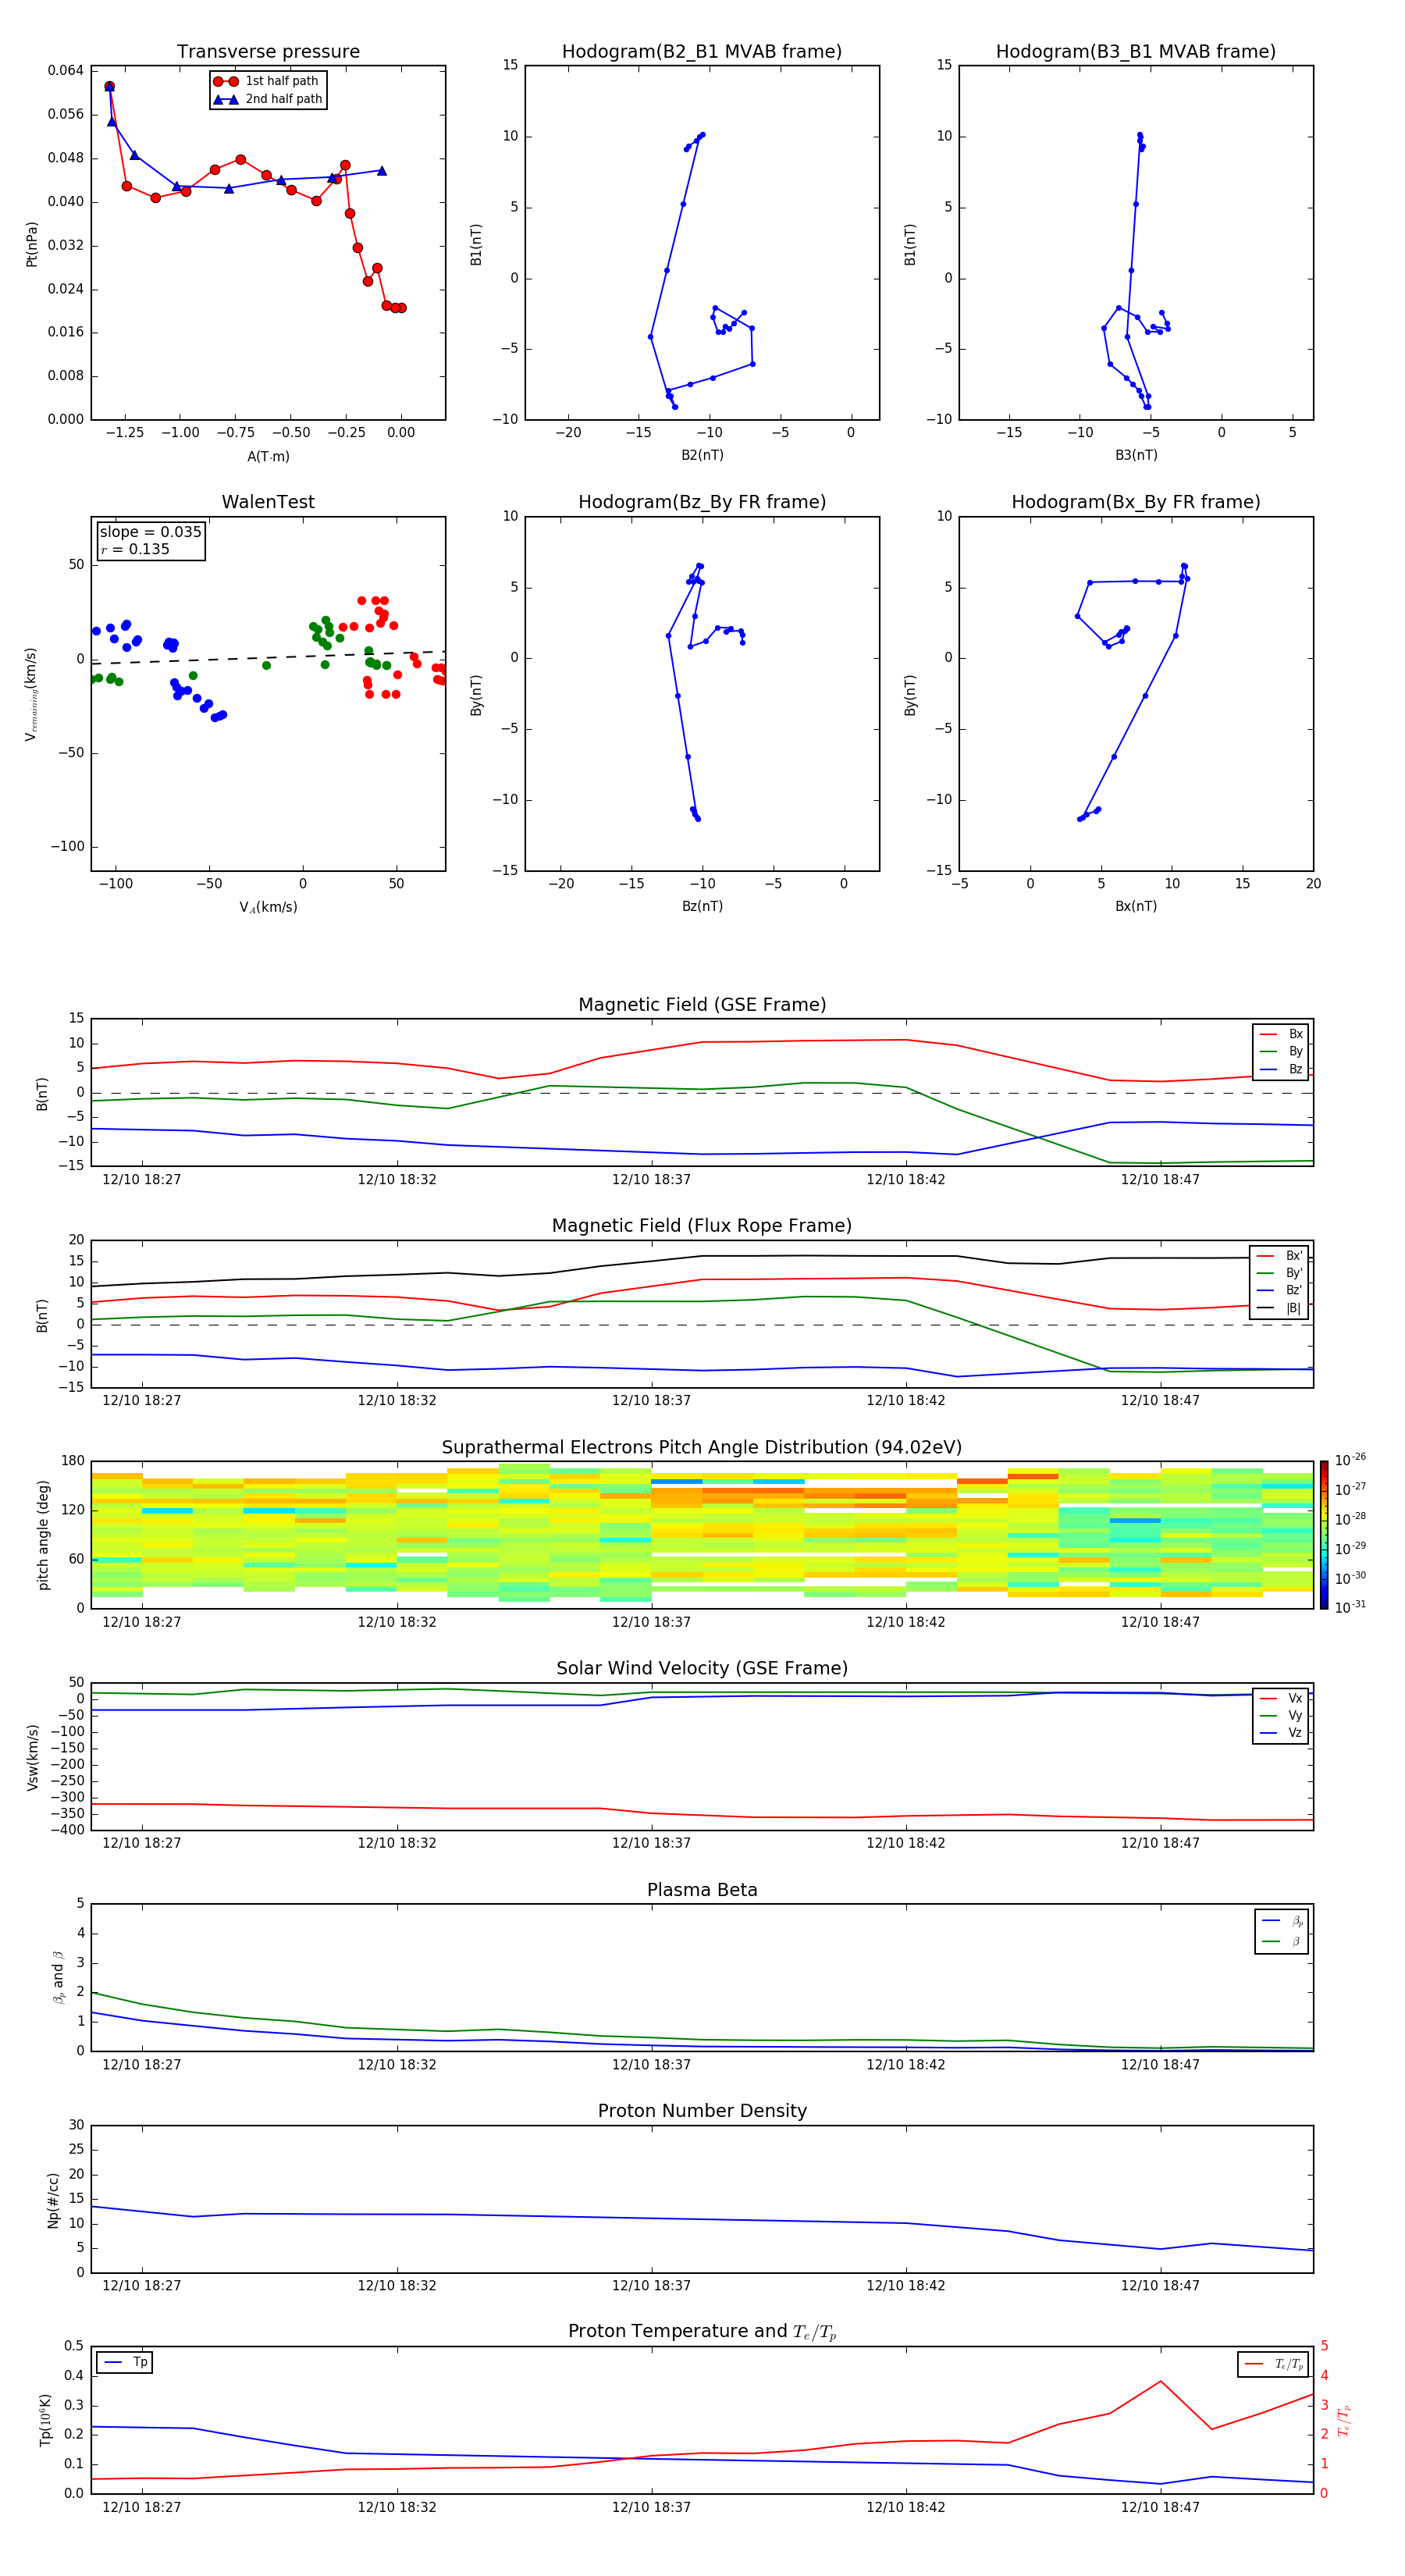Click the 'Hodogram(Bx_By FR frame)' title
This screenshot has width=1405, height=2576.
pyautogui.click(x=1136, y=502)
